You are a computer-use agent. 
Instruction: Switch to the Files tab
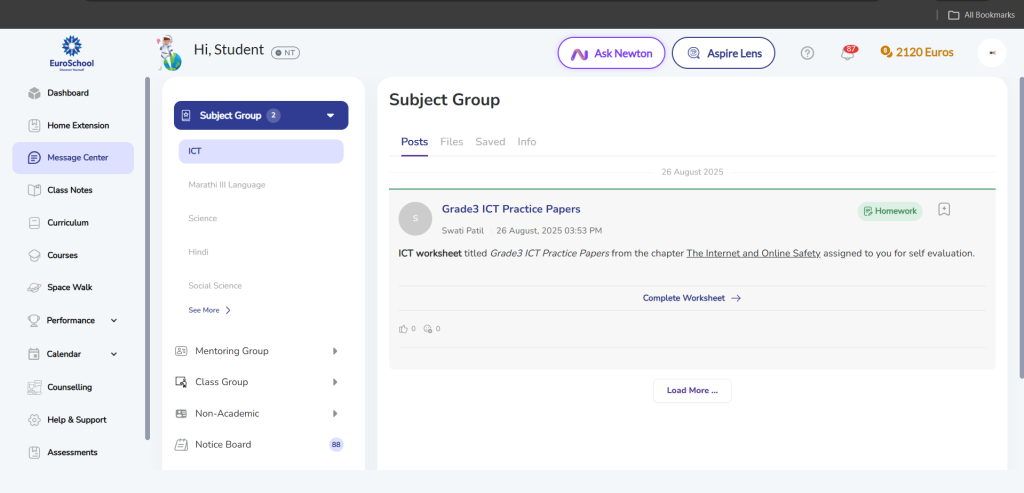point(451,142)
